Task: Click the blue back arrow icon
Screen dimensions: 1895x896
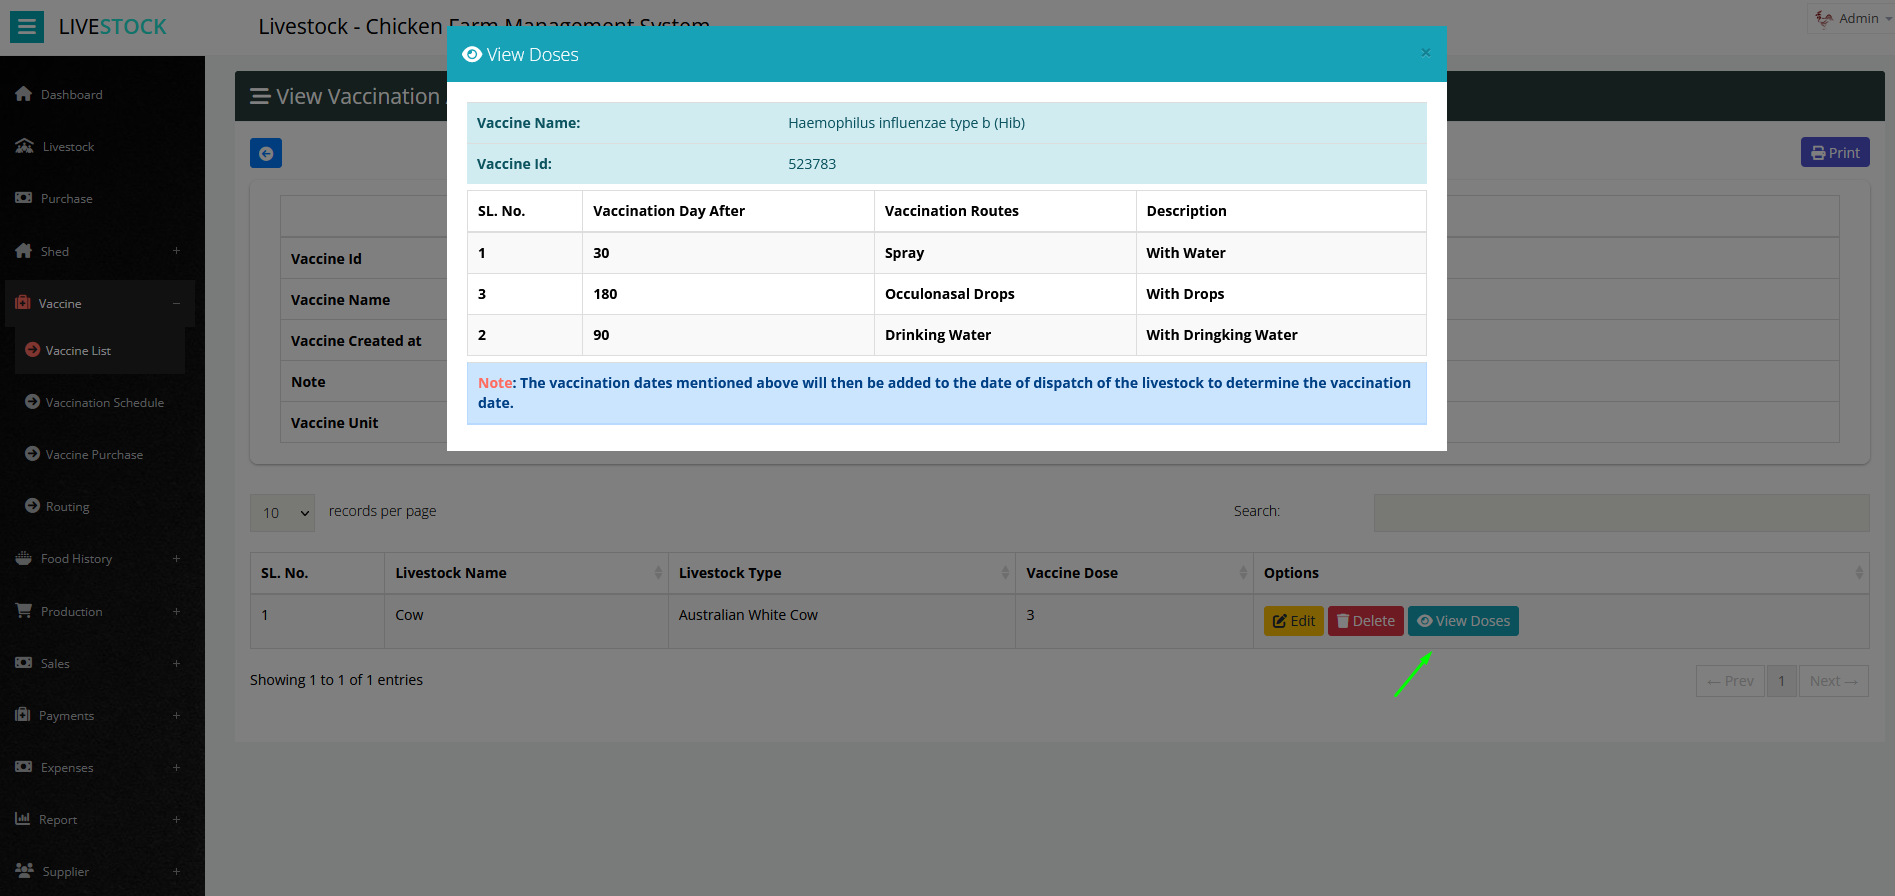Action: coord(266,153)
